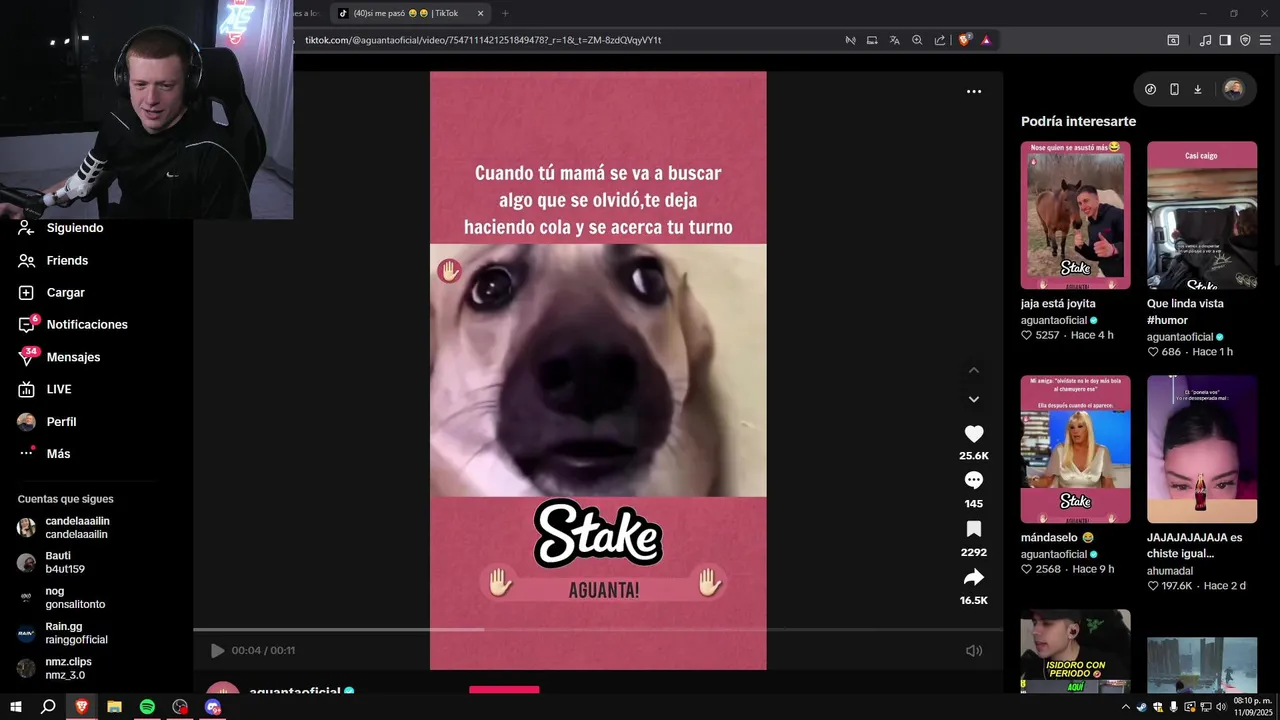Image resolution: width=1280 pixels, height=720 pixels.
Task: Open Brave Rewards triangle icon
Action: tap(986, 40)
